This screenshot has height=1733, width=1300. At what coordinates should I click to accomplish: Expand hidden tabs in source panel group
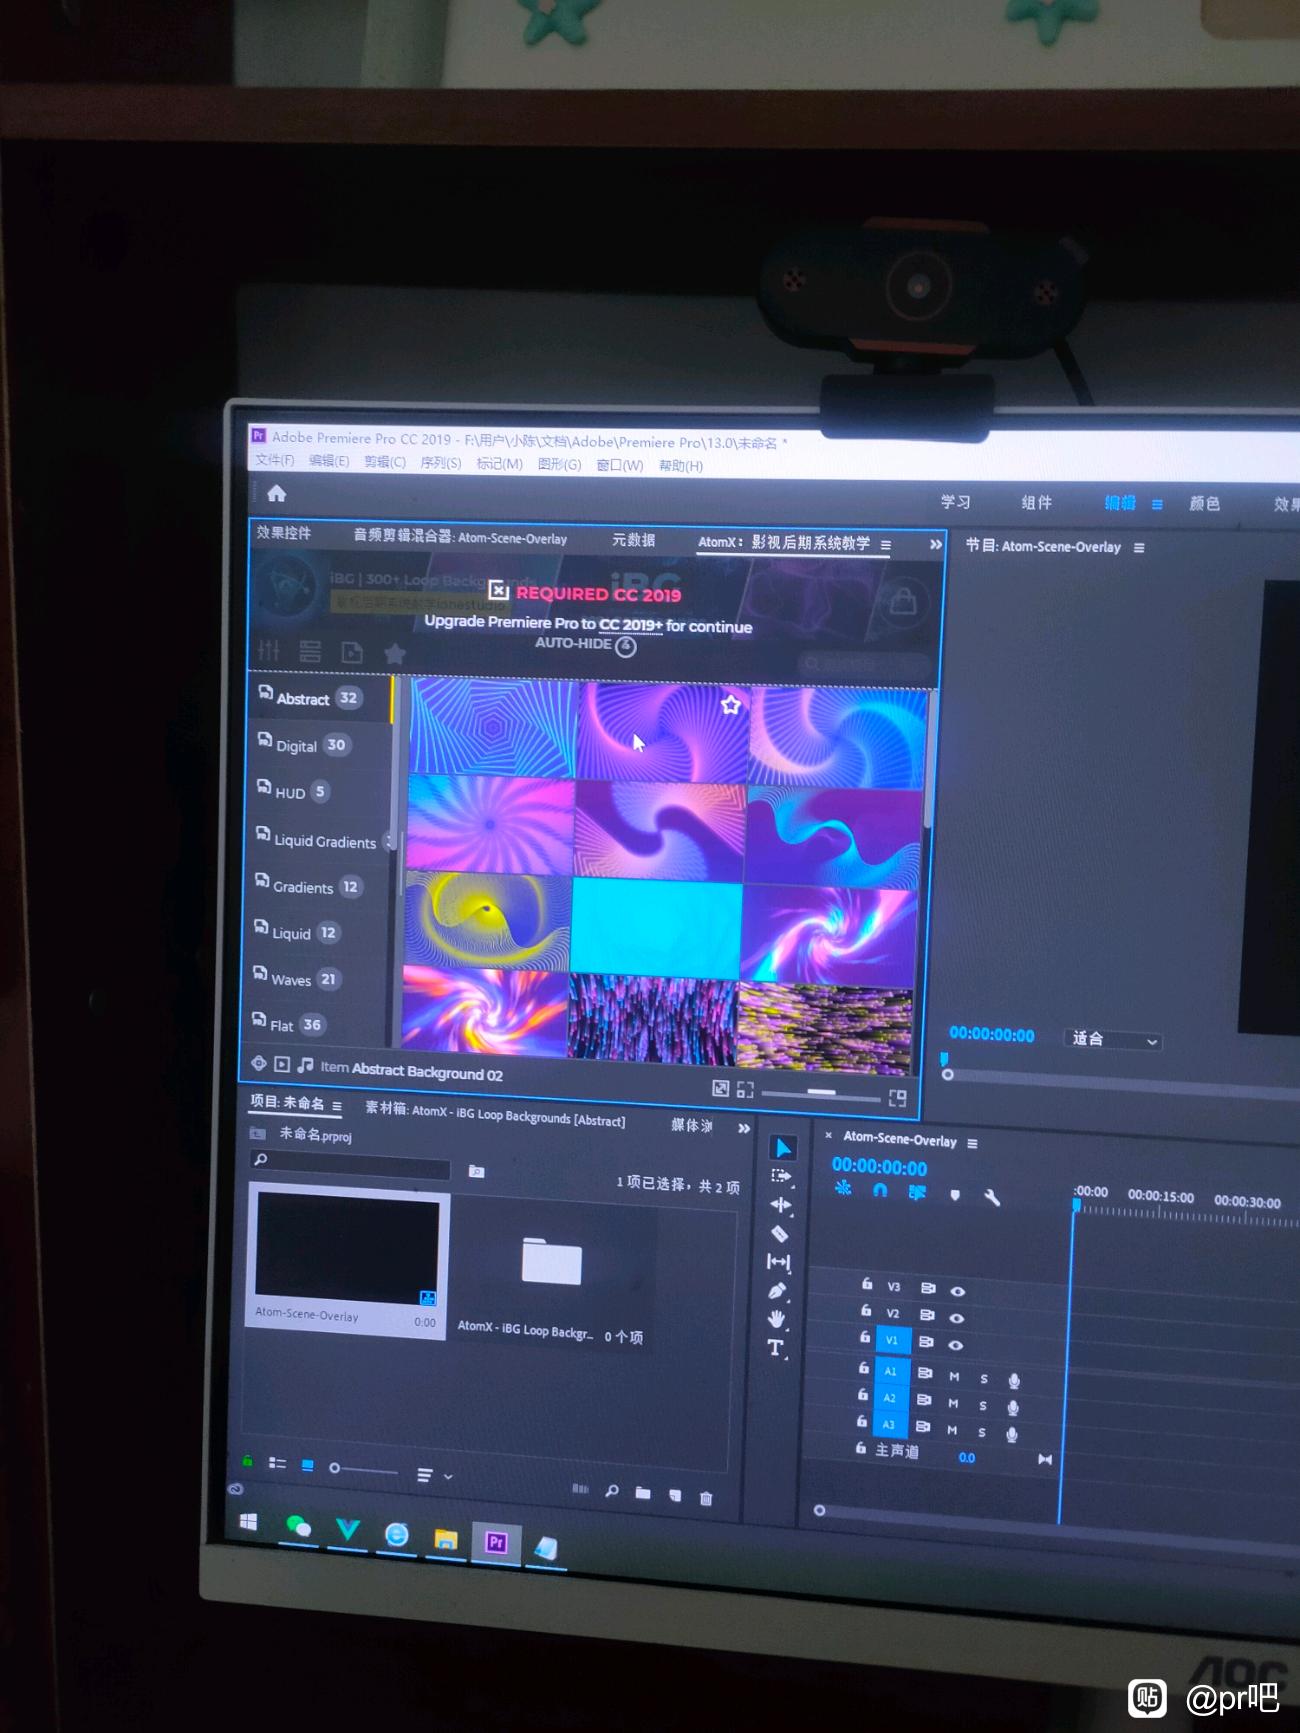pos(935,545)
